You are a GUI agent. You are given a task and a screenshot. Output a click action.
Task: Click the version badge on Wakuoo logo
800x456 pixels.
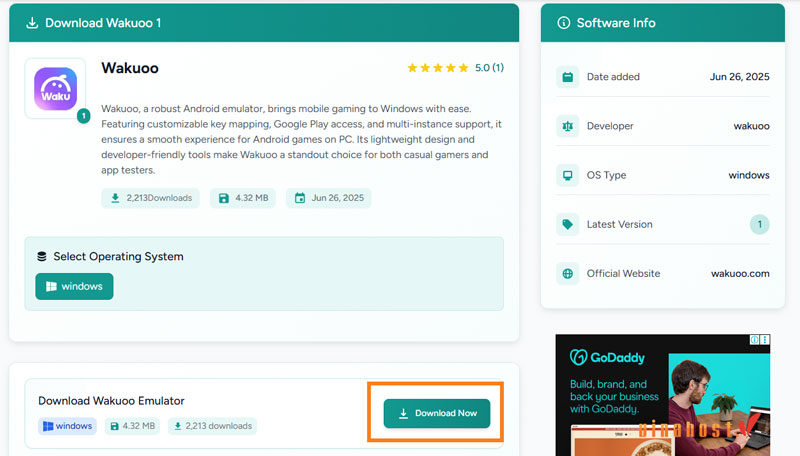84,116
